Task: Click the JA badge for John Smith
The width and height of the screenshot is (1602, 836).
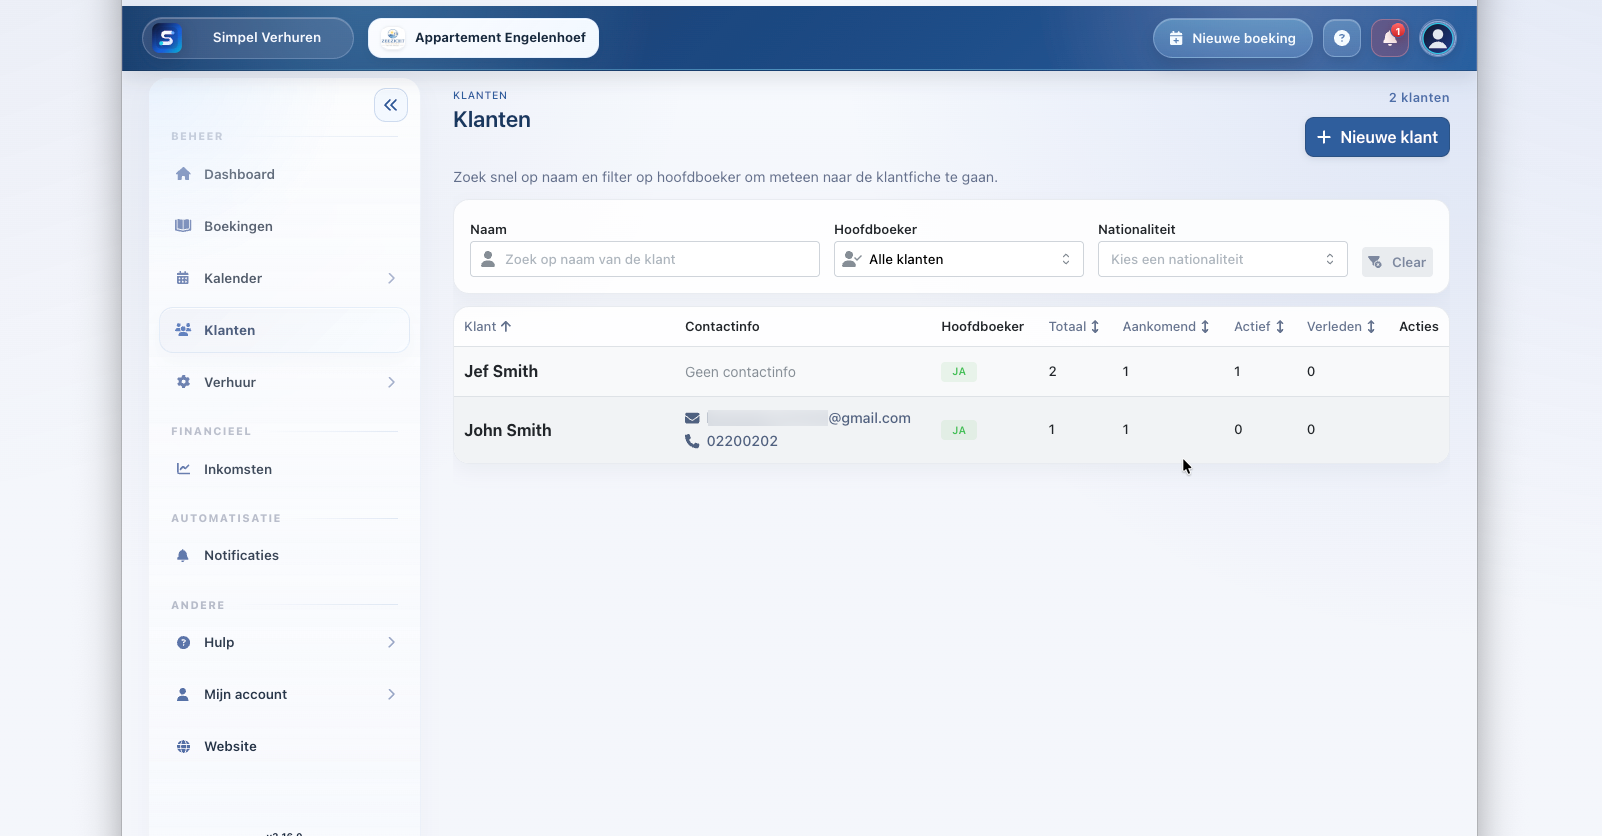Action: pos(959,430)
